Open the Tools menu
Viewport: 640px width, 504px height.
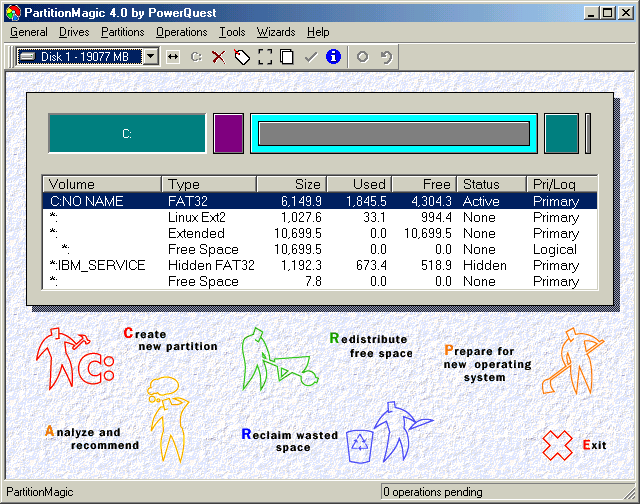pyautogui.click(x=232, y=32)
